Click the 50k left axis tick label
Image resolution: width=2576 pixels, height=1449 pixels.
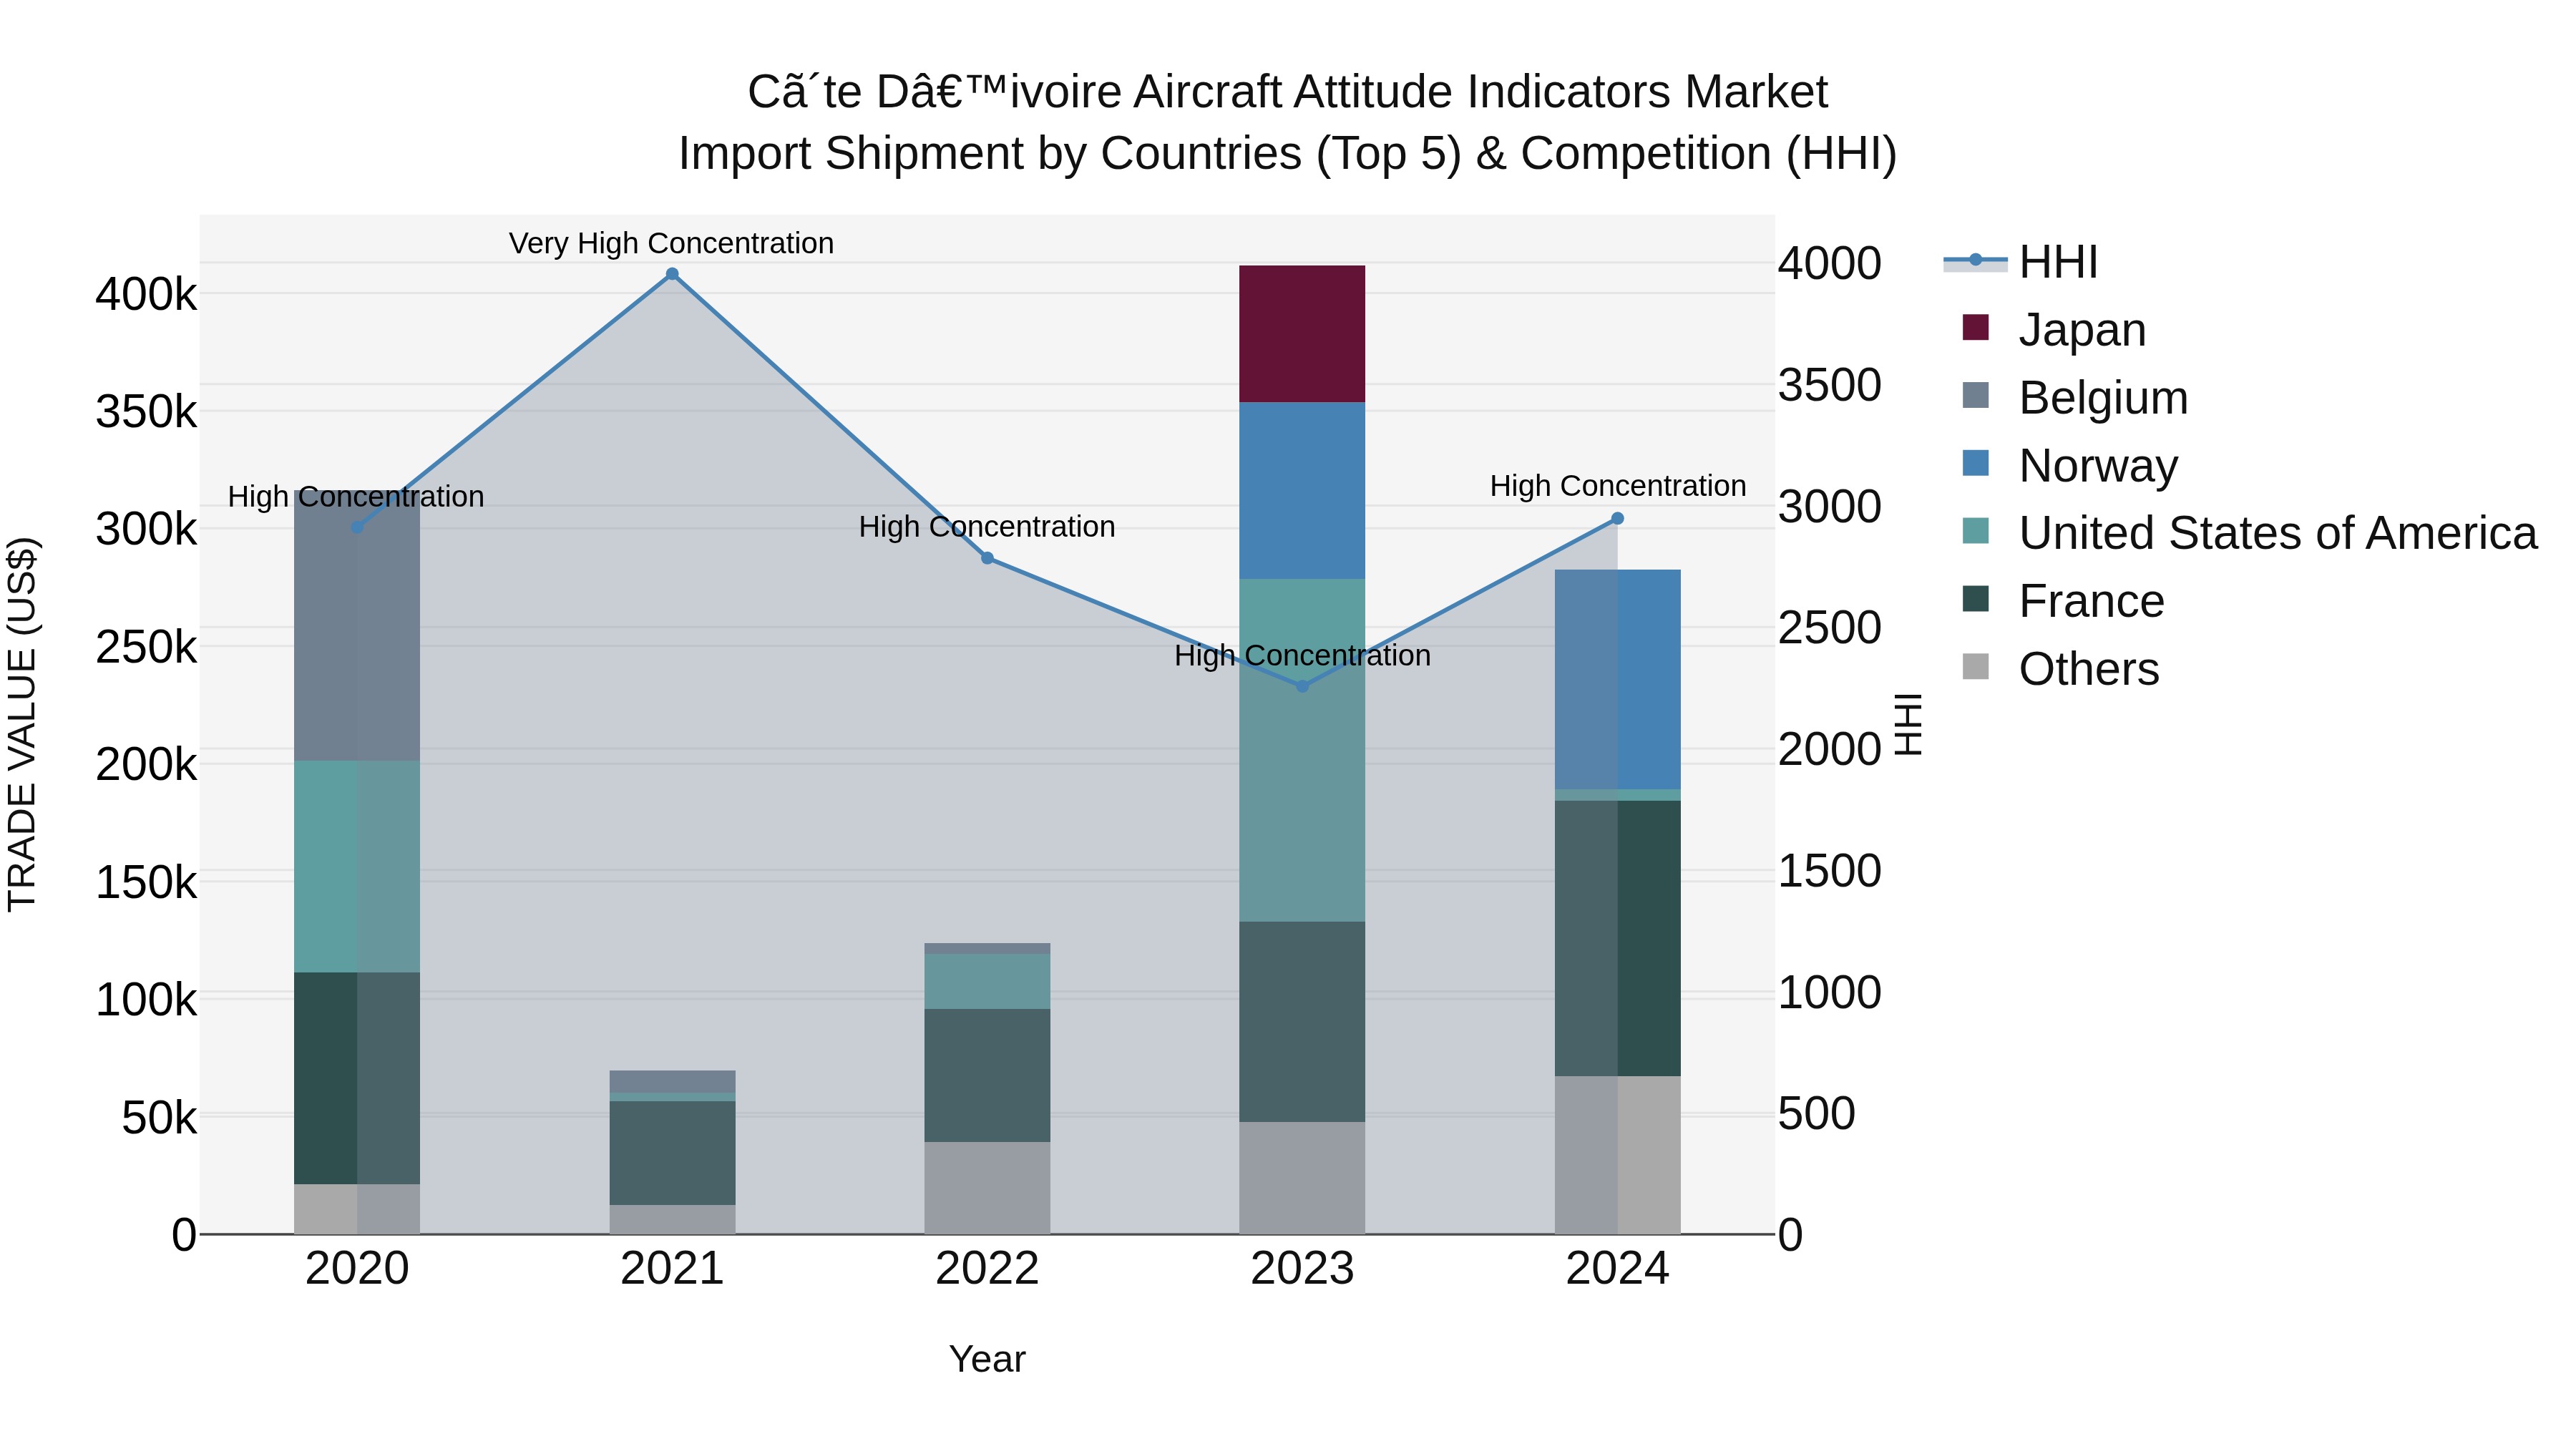click(159, 1118)
